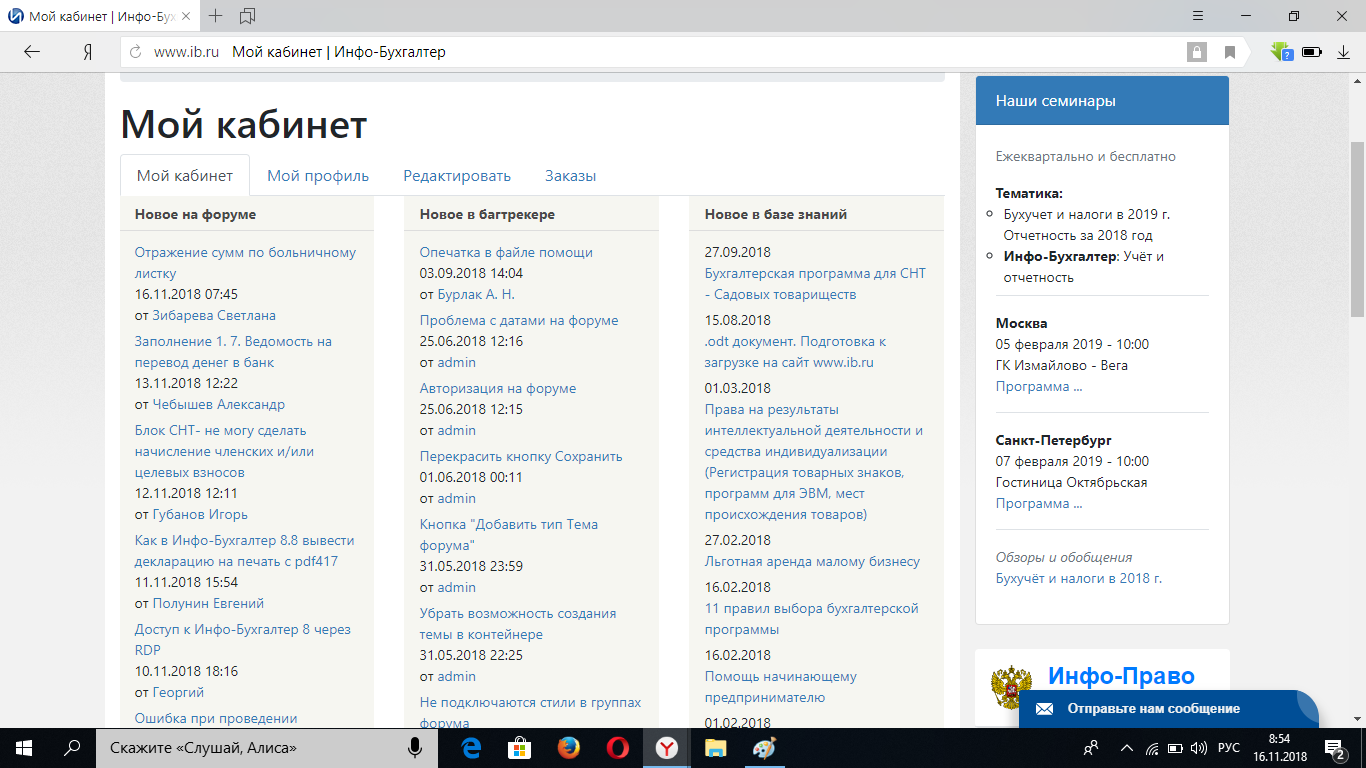Click the envelope icon in the message widget

pos(1044,709)
